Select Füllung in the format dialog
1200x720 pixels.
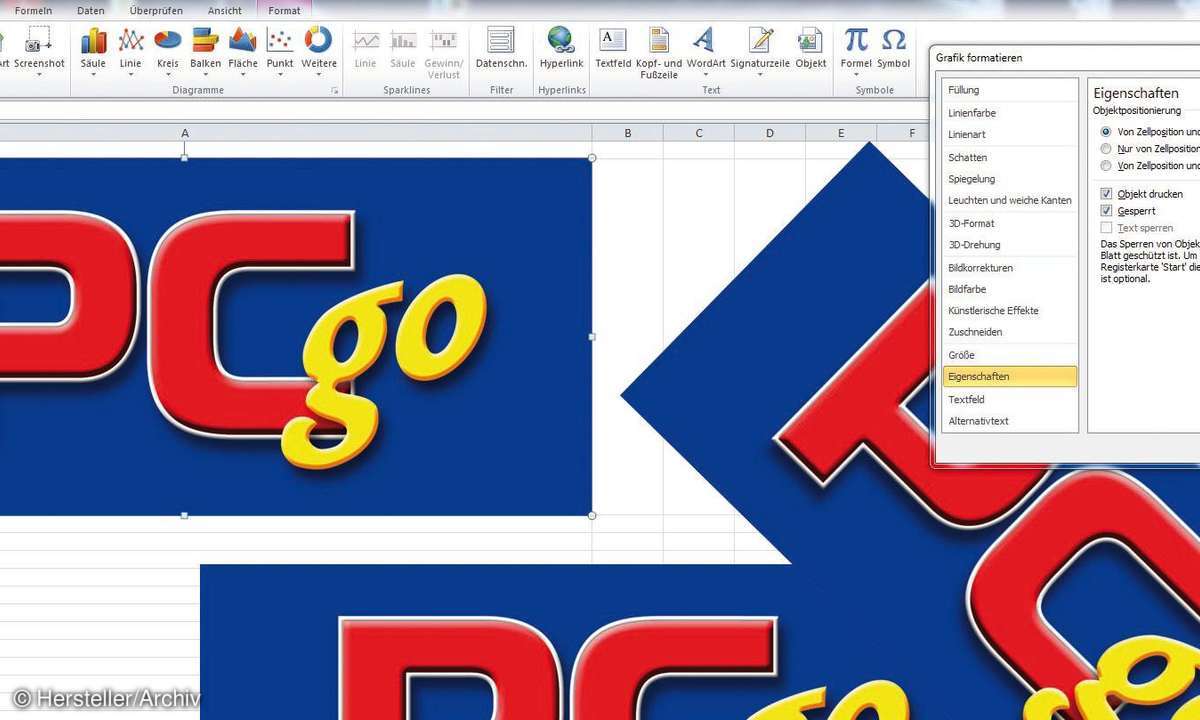(964, 90)
